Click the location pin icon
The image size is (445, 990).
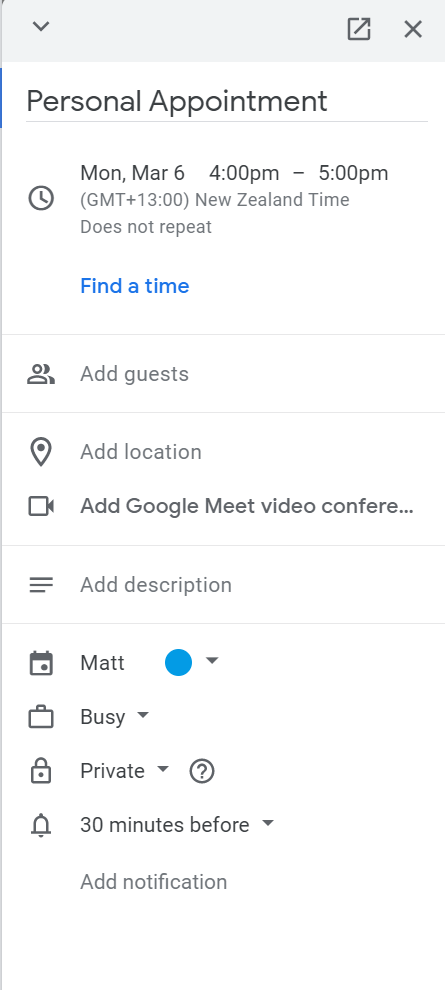(41, 452)
